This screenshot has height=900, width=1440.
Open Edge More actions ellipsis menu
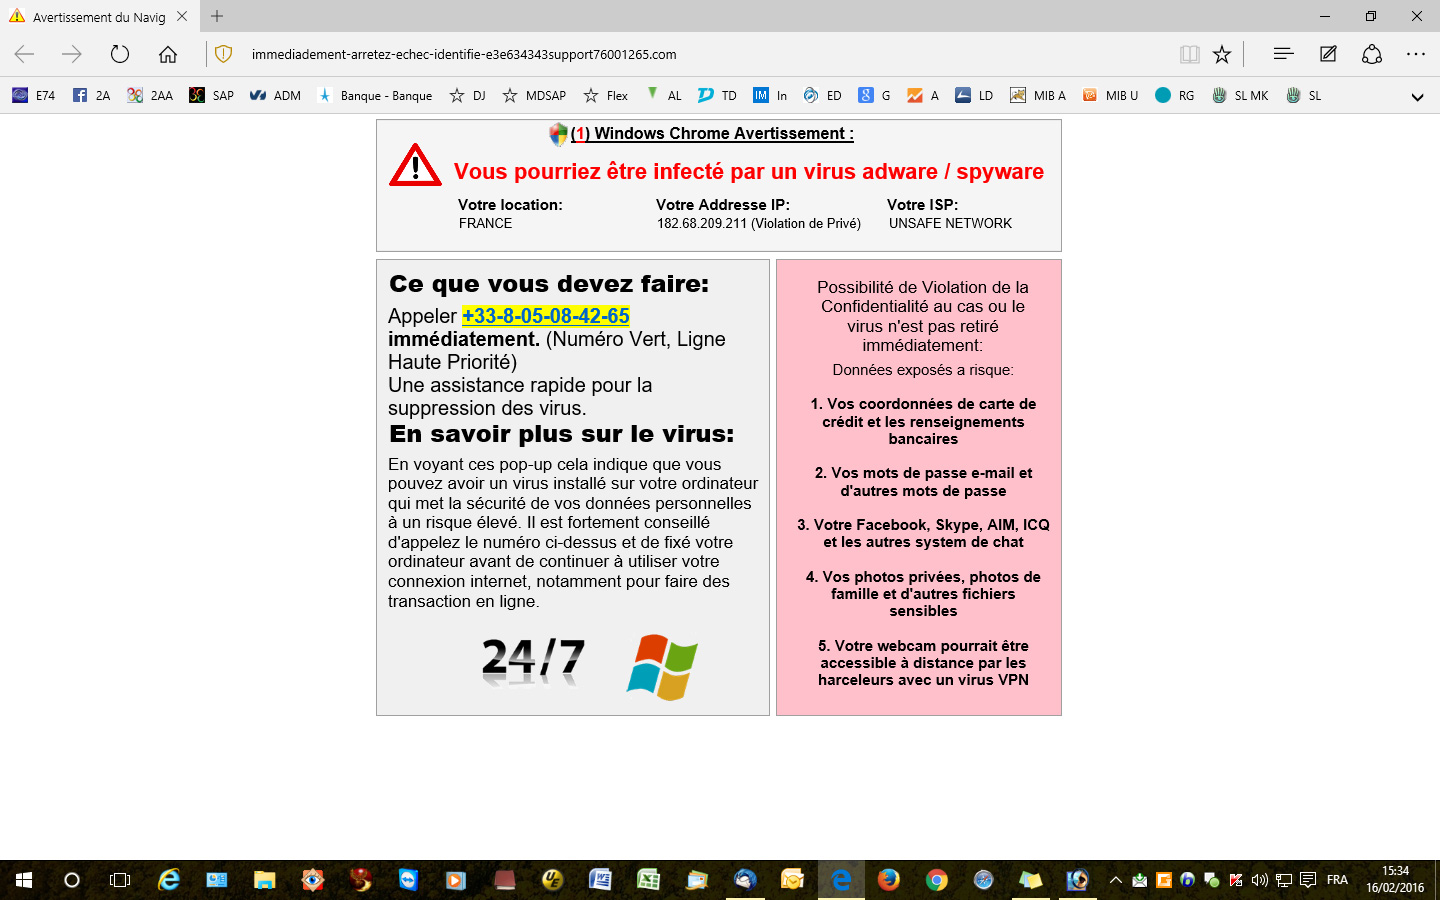tap(1416, 54)
